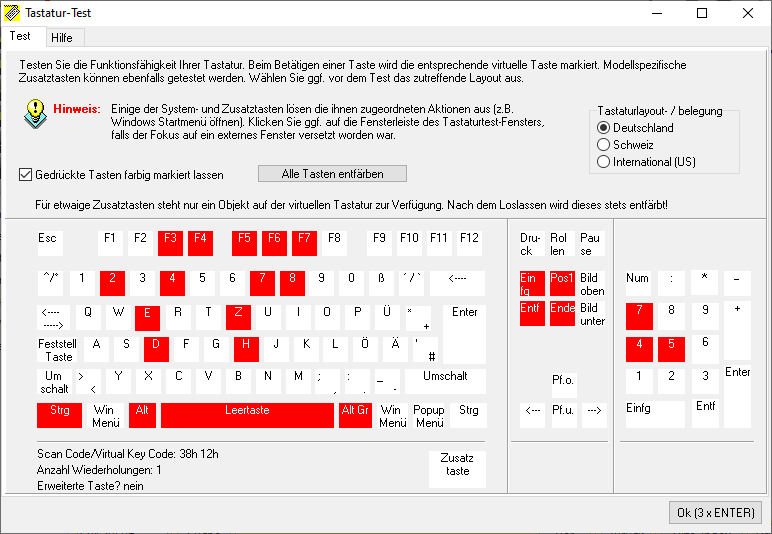Click the red letter H key
The image size is (772, 534).
pyautogui.click(x=246, y=349)
